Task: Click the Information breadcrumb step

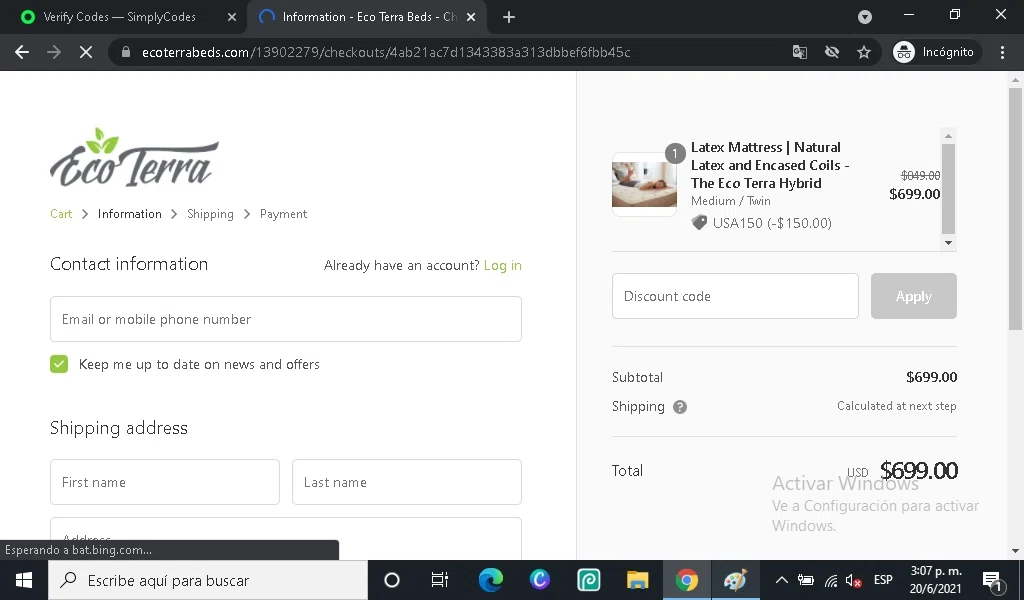Action: [129, 213]
